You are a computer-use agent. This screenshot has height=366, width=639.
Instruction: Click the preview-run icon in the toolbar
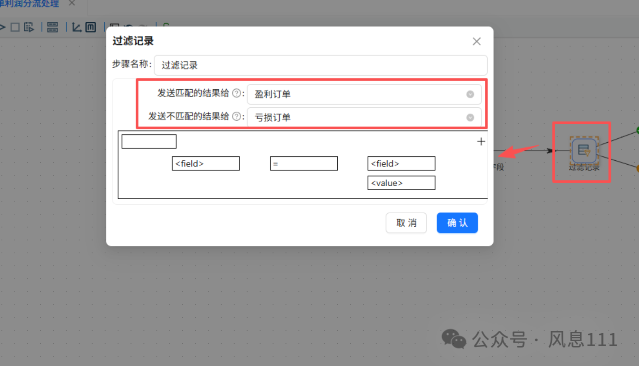[x=29, y=27]
